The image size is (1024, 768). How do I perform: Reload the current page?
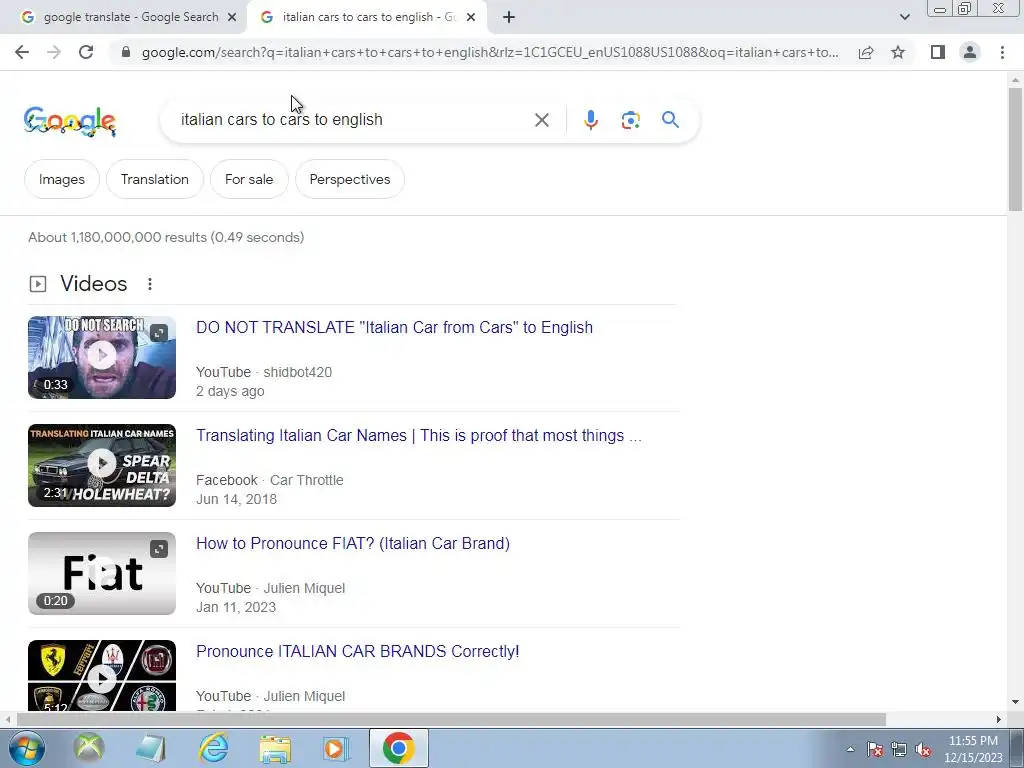pyautogui.click(x=86, y=52)
